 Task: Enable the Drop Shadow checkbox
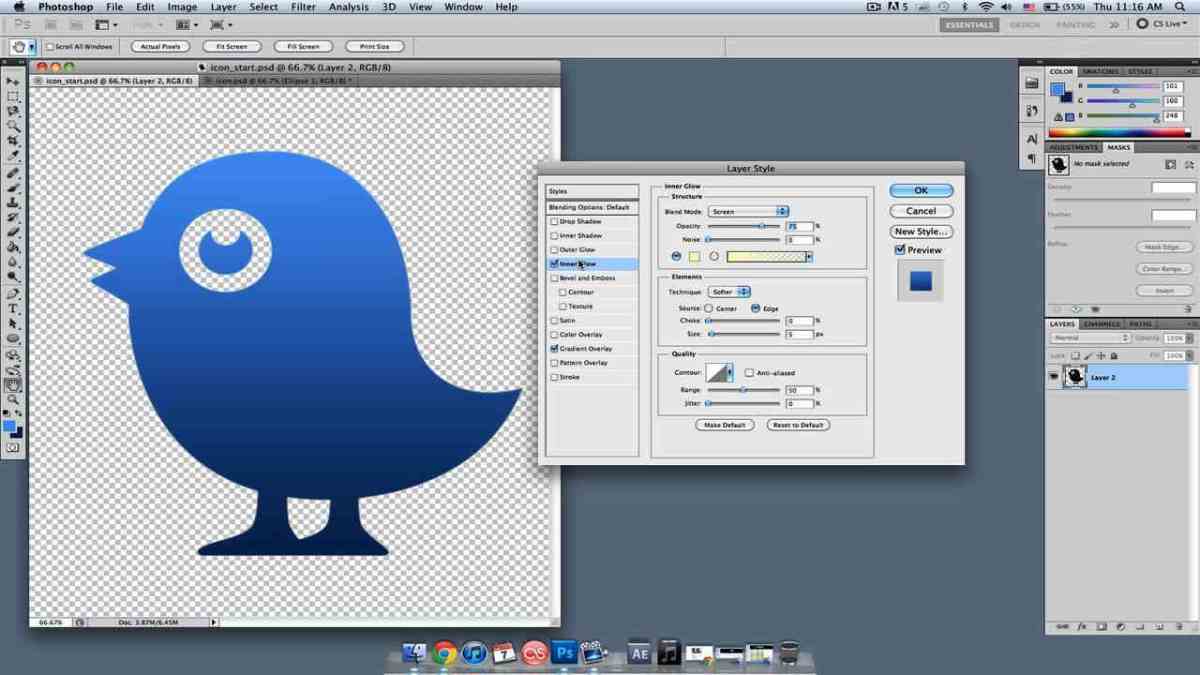(x=554, y=221)
